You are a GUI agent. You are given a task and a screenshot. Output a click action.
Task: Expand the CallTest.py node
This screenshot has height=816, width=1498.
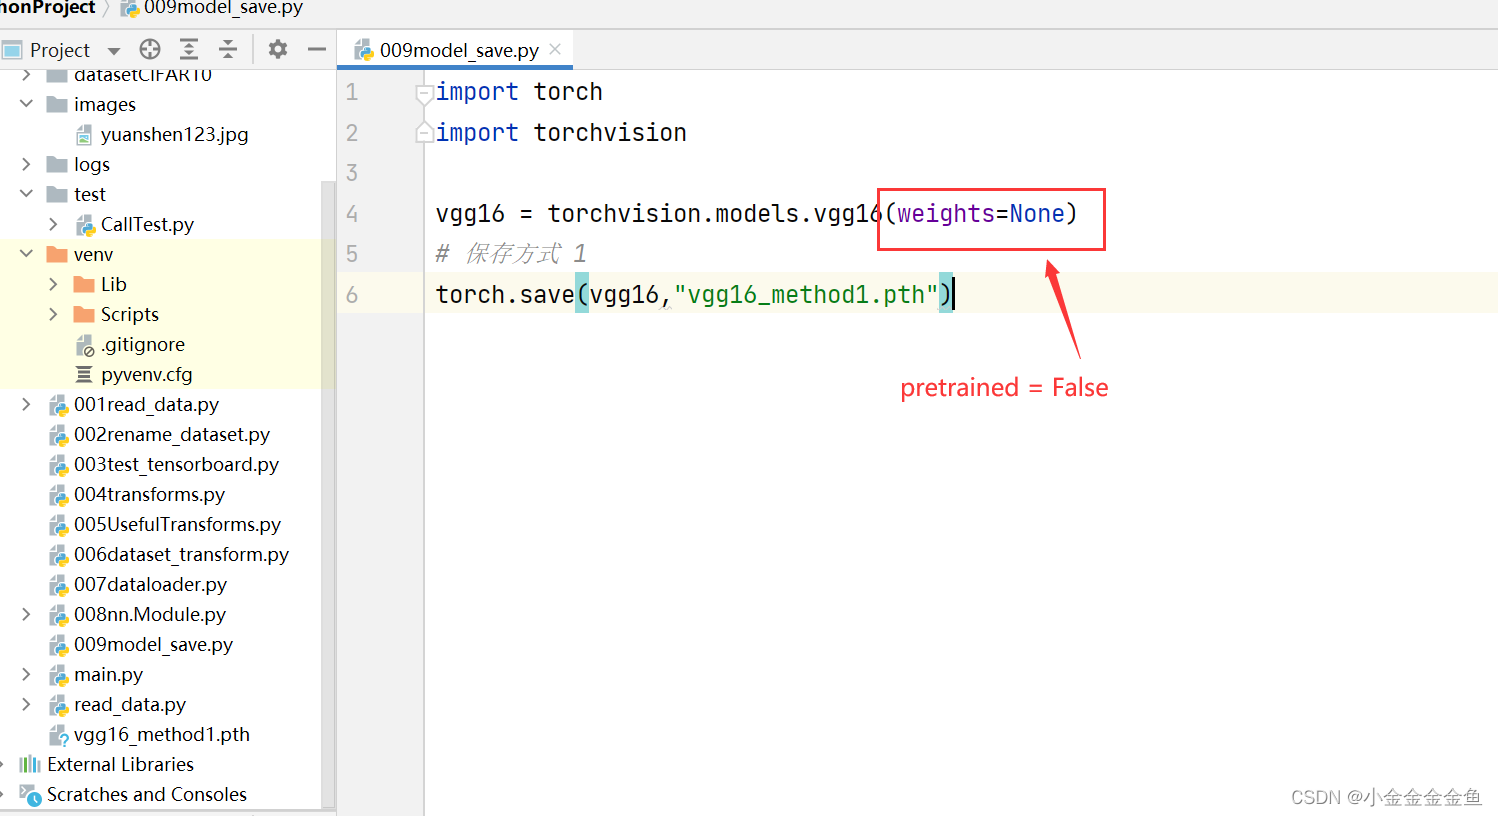[54, 224]
